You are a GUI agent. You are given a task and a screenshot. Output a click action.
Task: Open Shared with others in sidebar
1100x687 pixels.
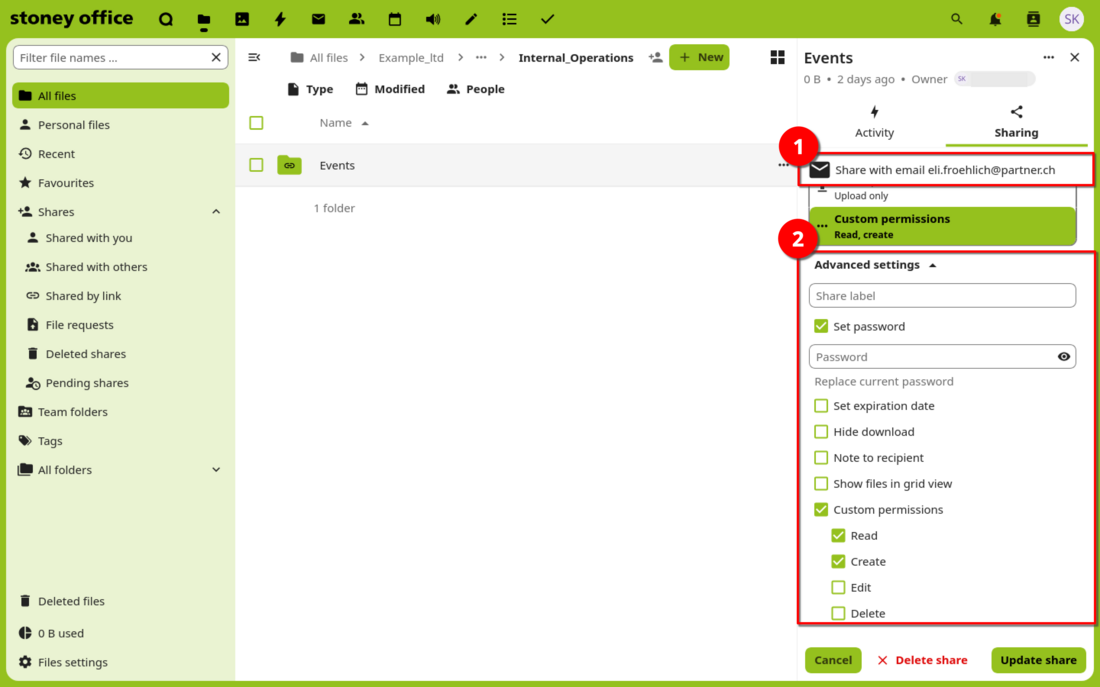click(96, 267)
